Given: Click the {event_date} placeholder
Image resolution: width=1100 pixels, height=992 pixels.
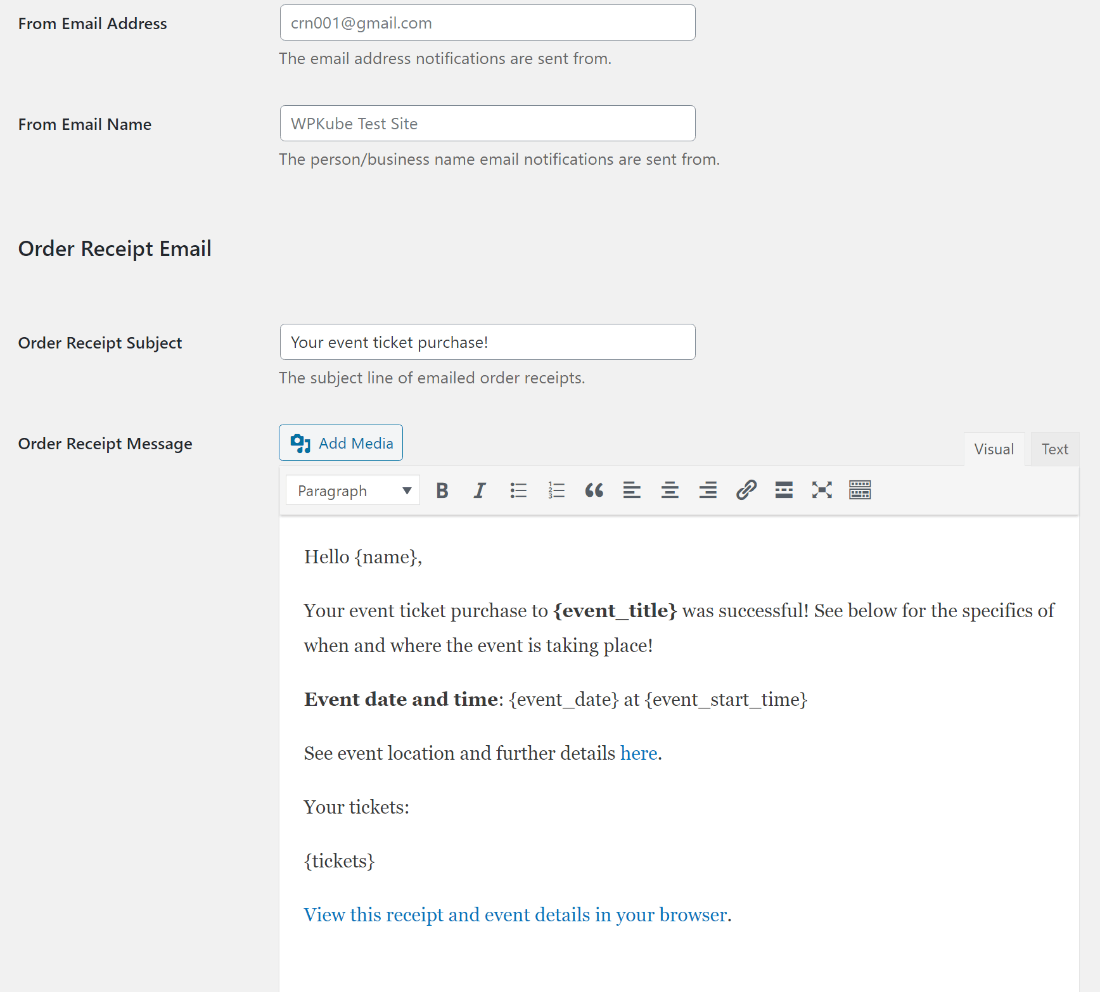Looking at the screenshot, I should click(x=564, y=699).
